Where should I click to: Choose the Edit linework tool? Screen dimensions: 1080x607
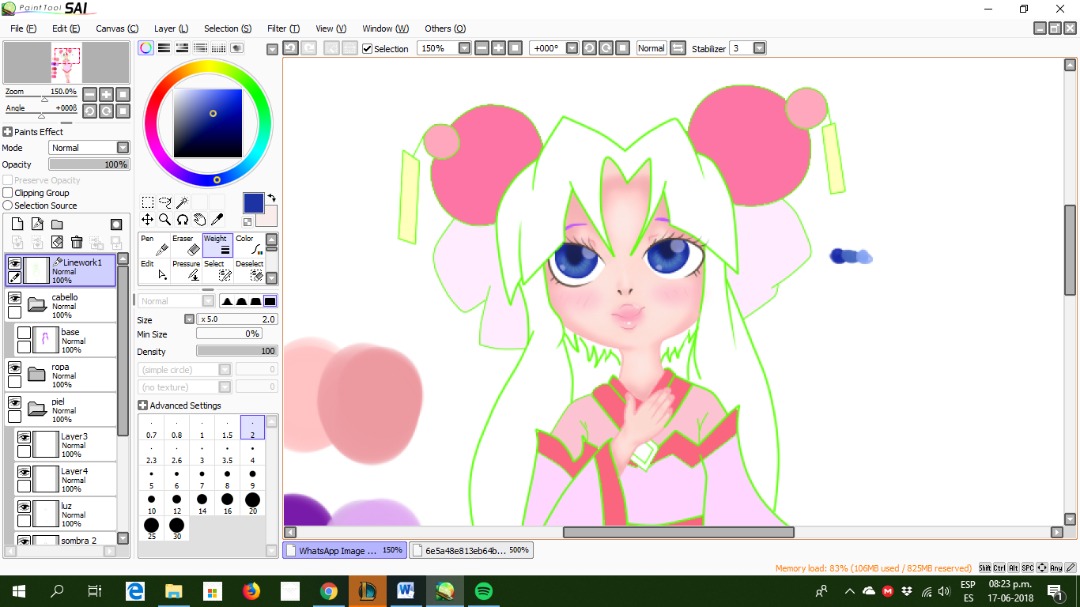coord(155,271)
